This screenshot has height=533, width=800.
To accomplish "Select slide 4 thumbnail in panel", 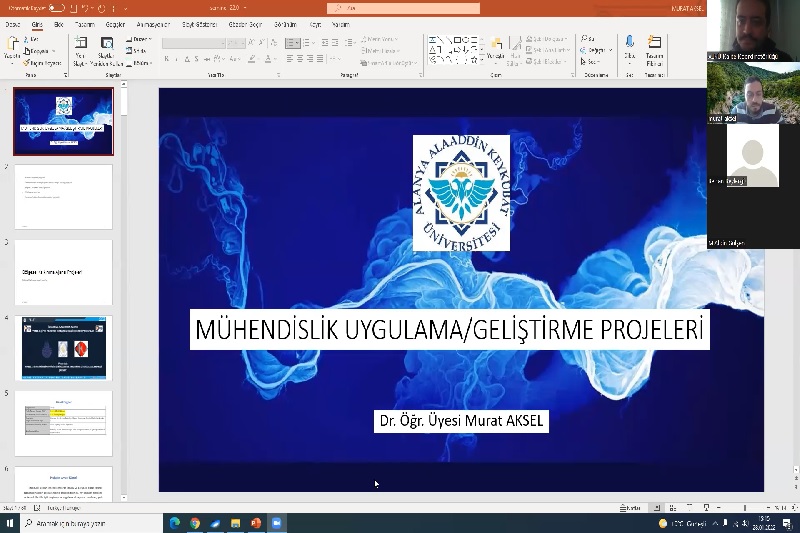I will click(63, 348).
